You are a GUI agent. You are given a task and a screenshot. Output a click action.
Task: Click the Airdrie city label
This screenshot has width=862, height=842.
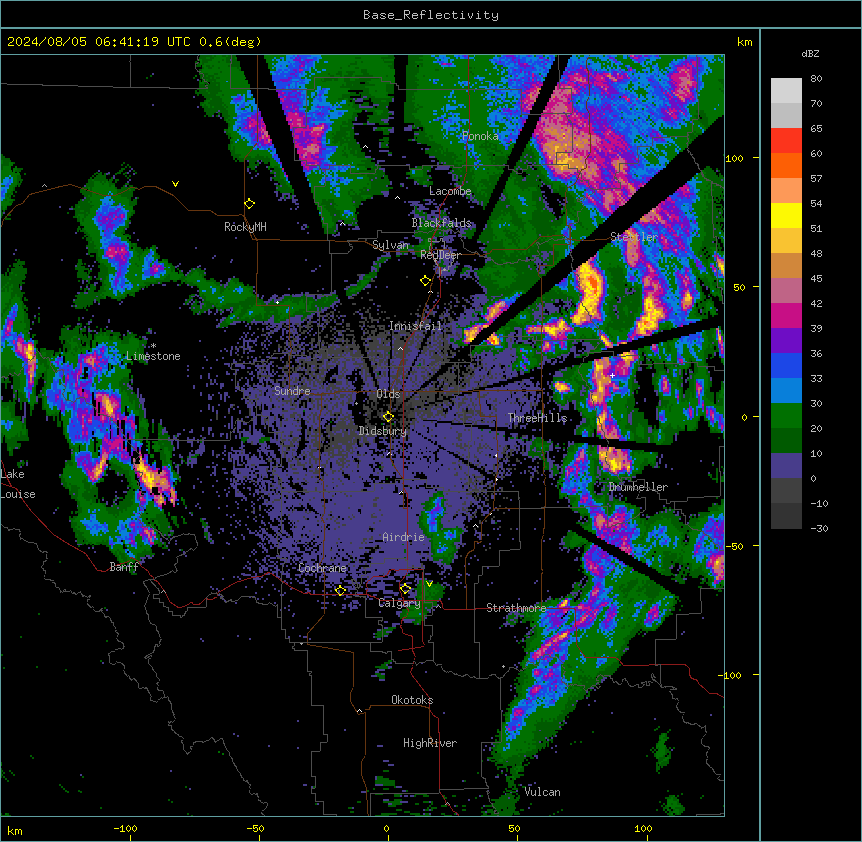[x=403, y=538]
